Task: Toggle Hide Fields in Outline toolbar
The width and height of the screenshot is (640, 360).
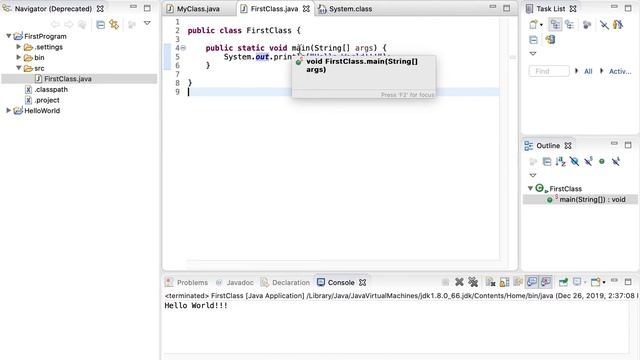Action: [574, 162]
